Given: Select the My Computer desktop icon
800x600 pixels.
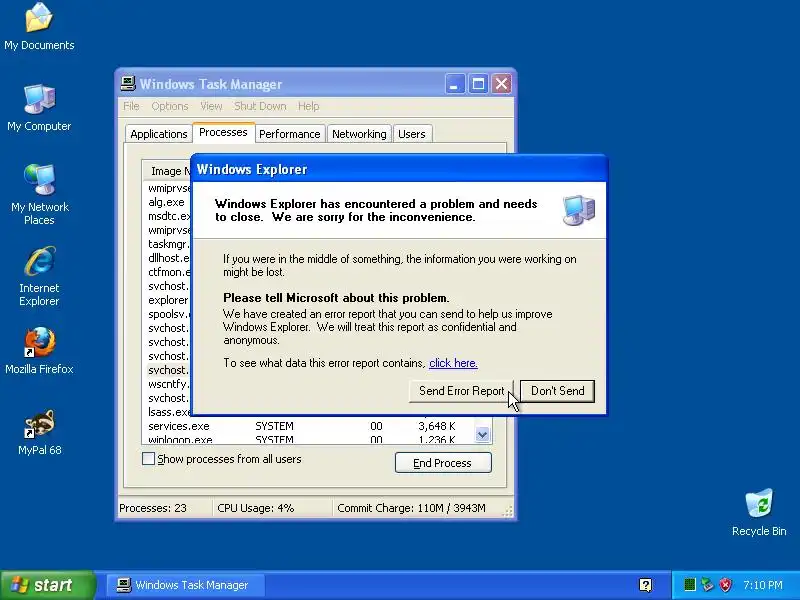Looking at the screenshot, I should (x=39, y=108).
